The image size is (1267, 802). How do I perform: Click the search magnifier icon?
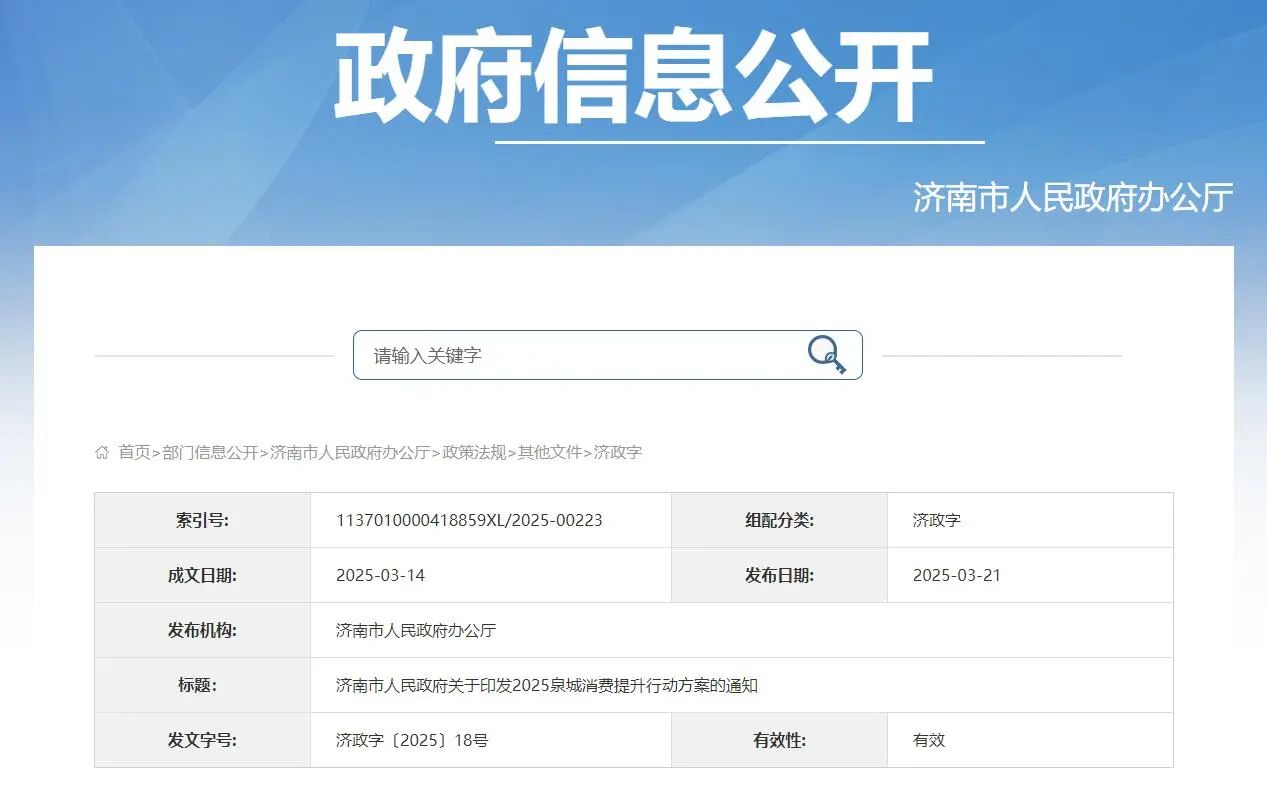[827, 355]
